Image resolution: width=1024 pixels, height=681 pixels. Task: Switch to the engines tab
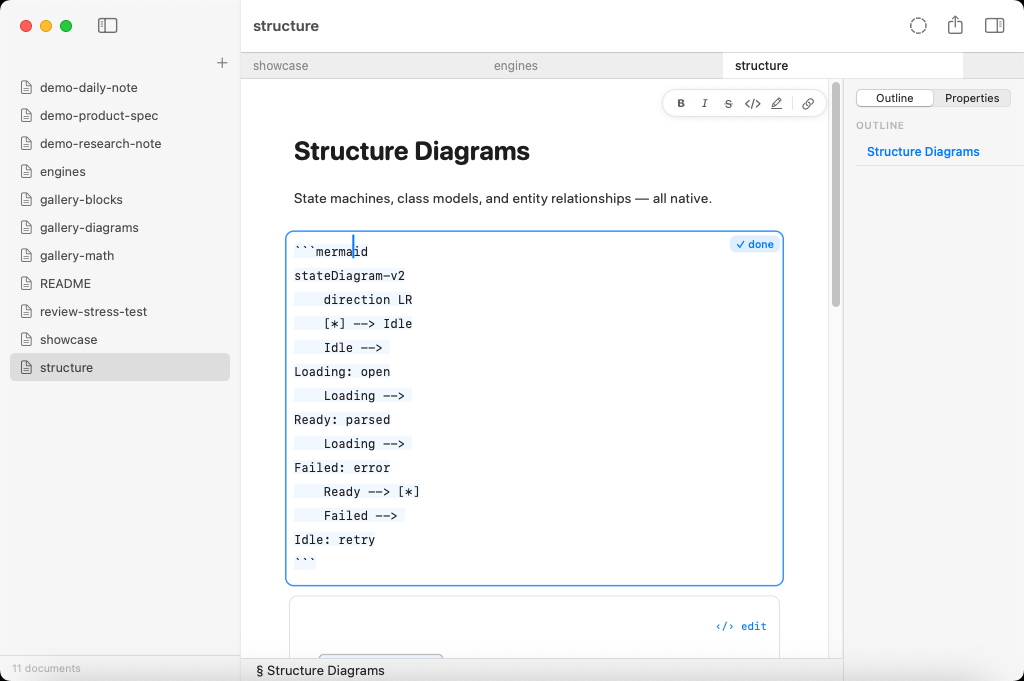pyautogui.click(x=602, y=66)
